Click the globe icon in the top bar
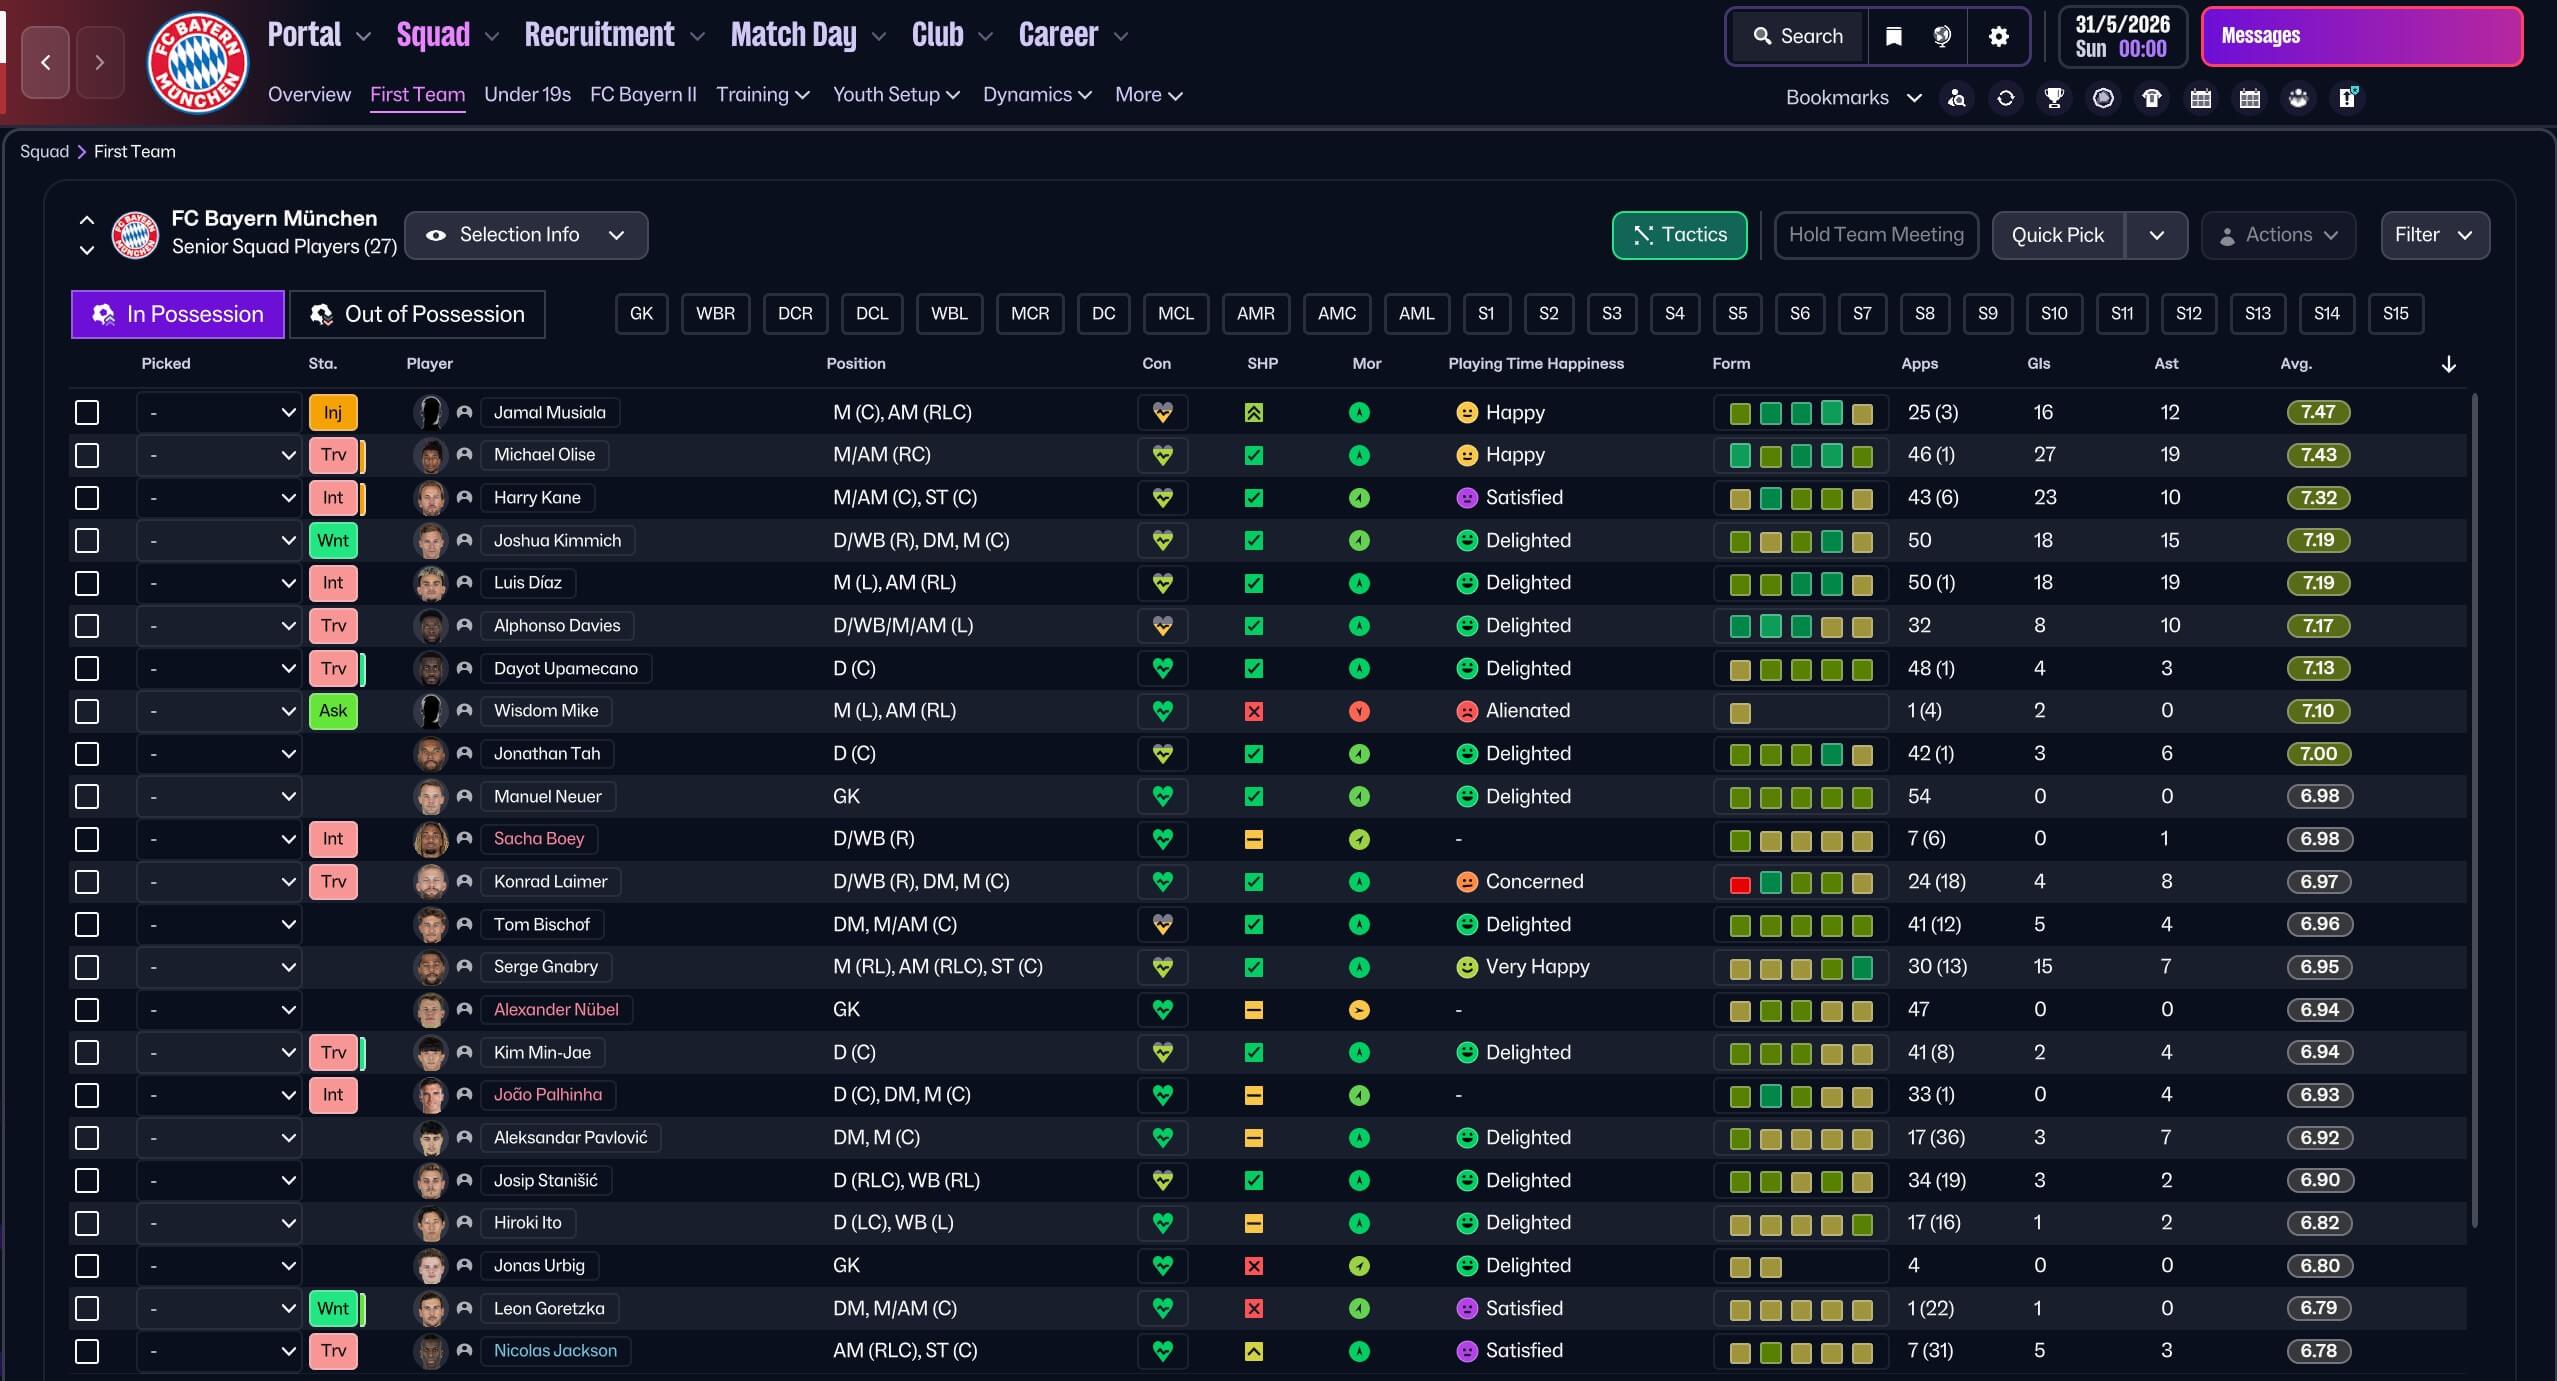This screenshot has width=2557, height=1381. pos(1941,36)
